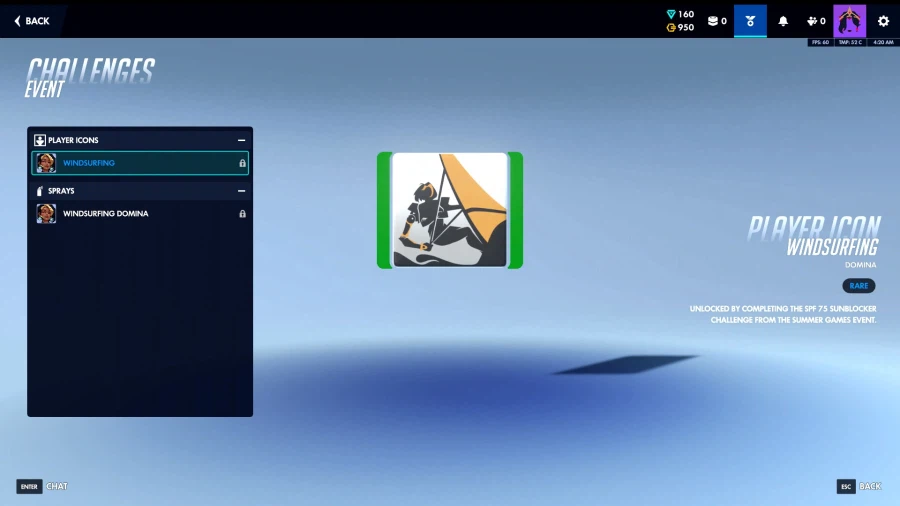Click the Windsurfing row portrait thumbnail
900x506 pixels.
pos(46,163)
